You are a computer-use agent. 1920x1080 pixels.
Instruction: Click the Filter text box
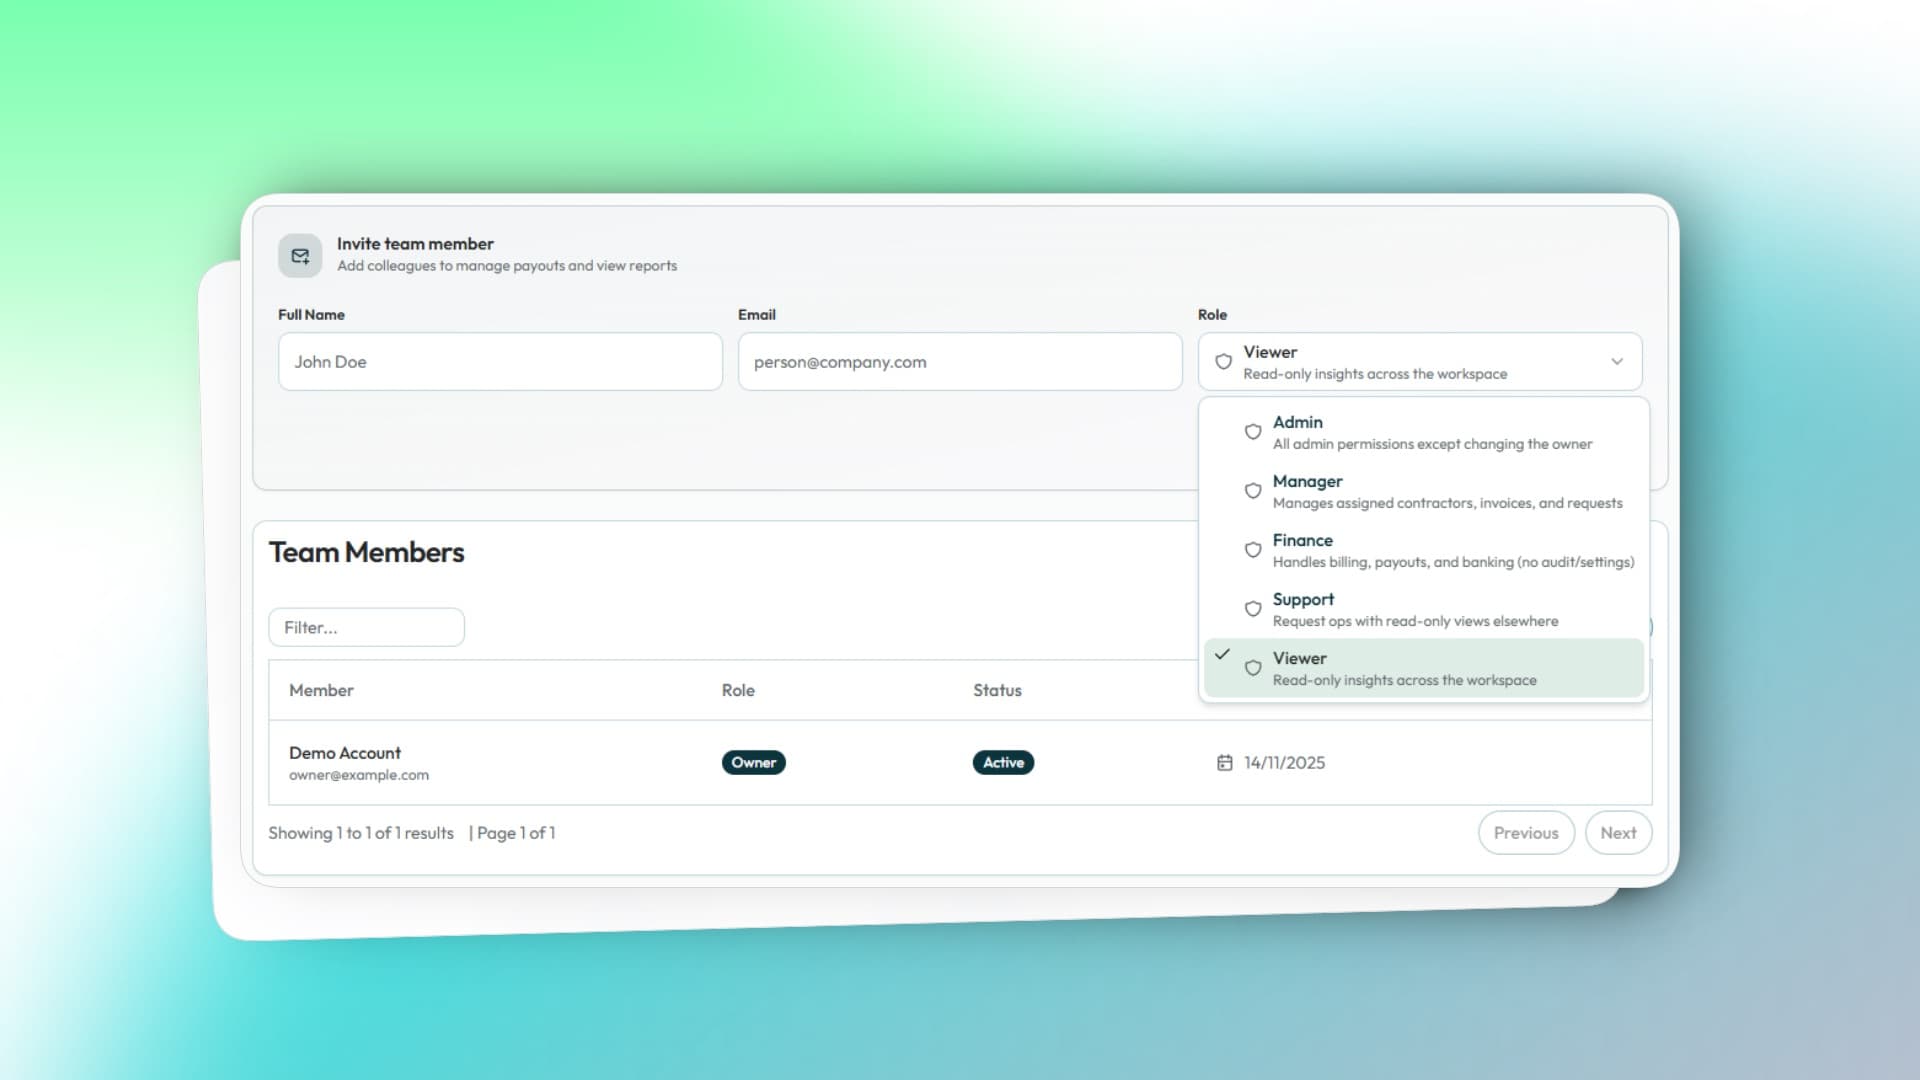tap(366, 628)
